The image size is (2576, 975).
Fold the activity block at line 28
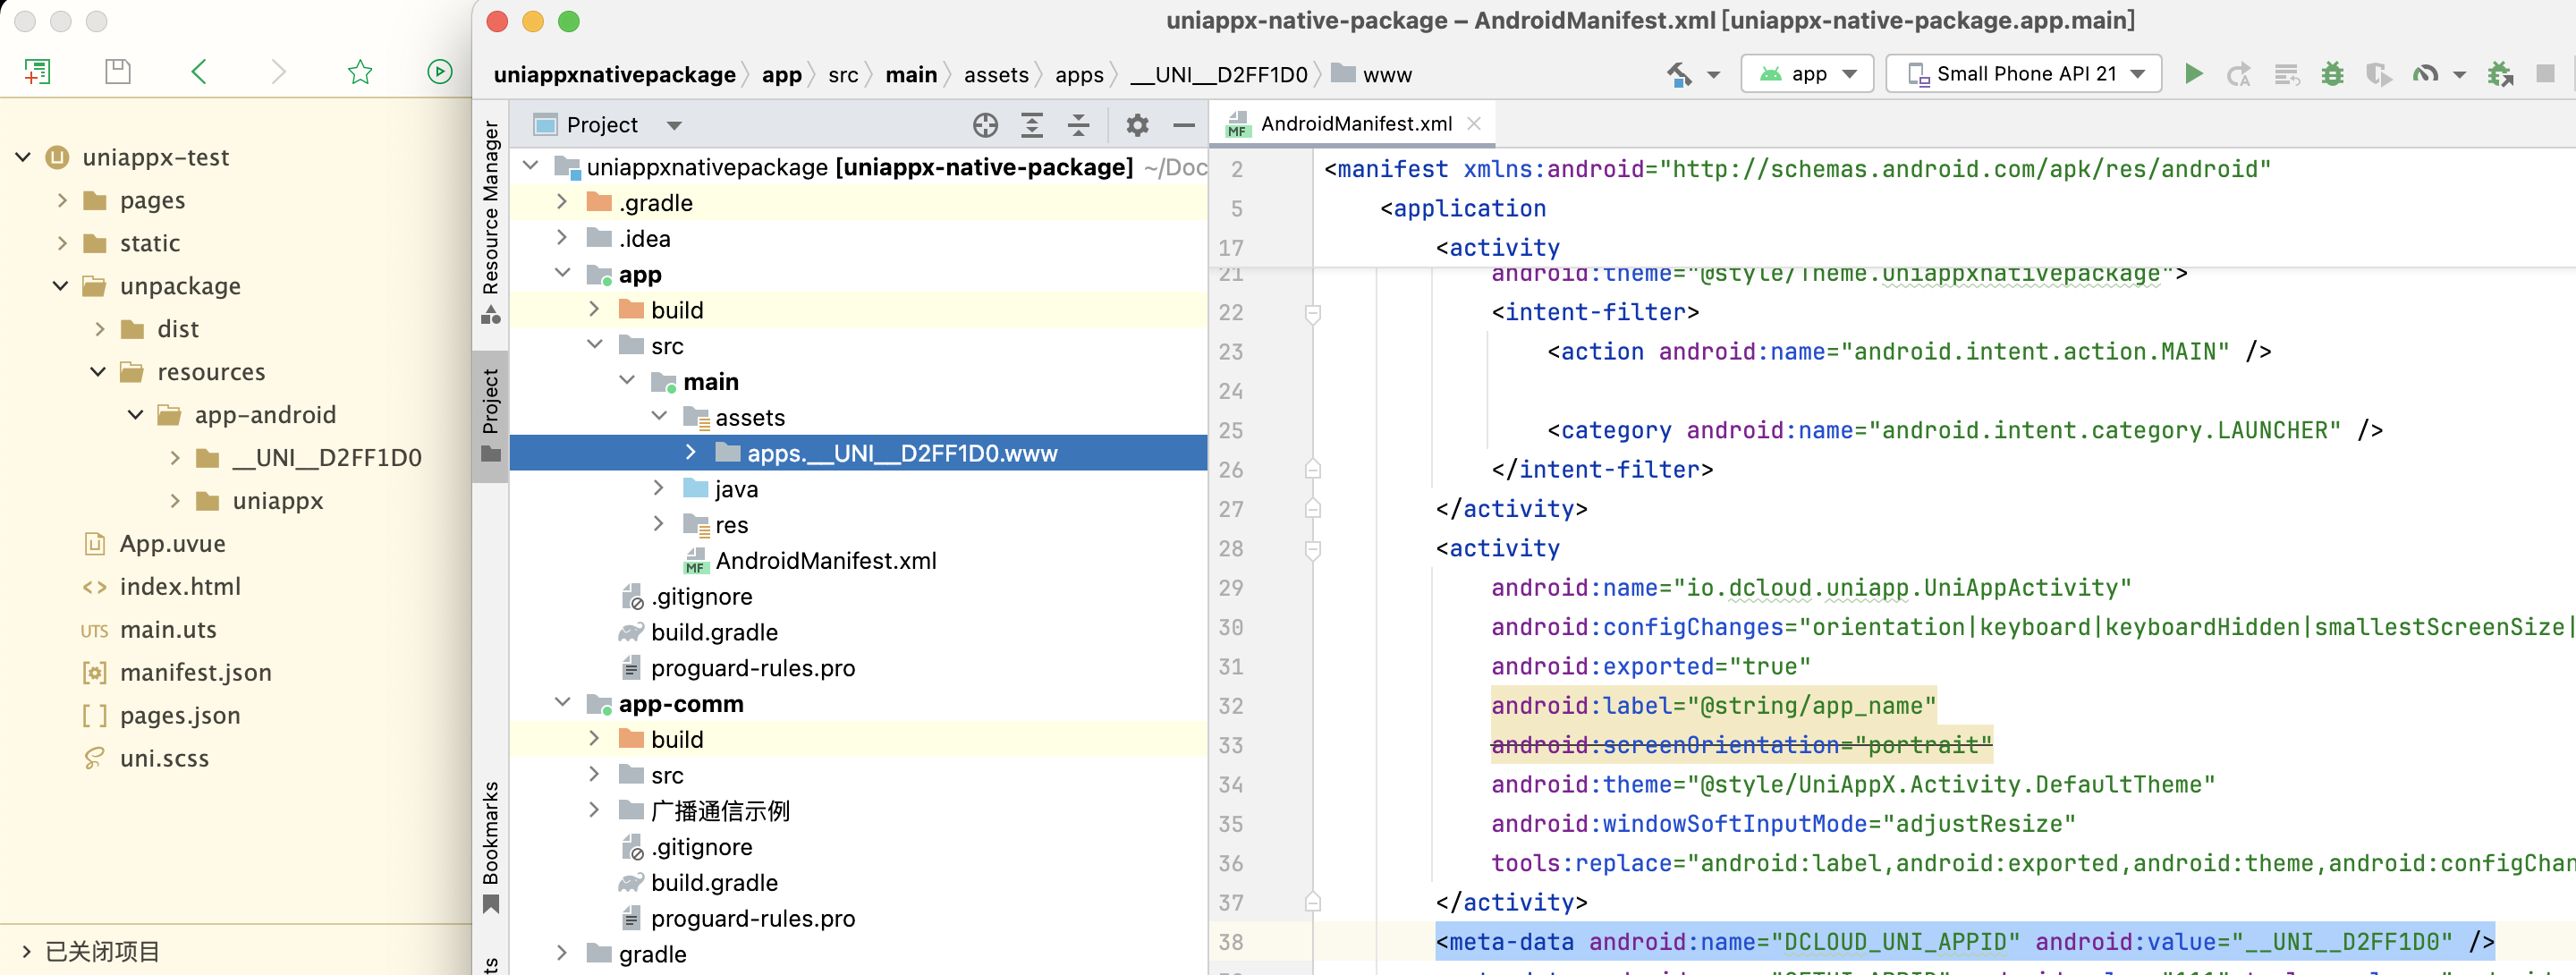click(1313, 549)
